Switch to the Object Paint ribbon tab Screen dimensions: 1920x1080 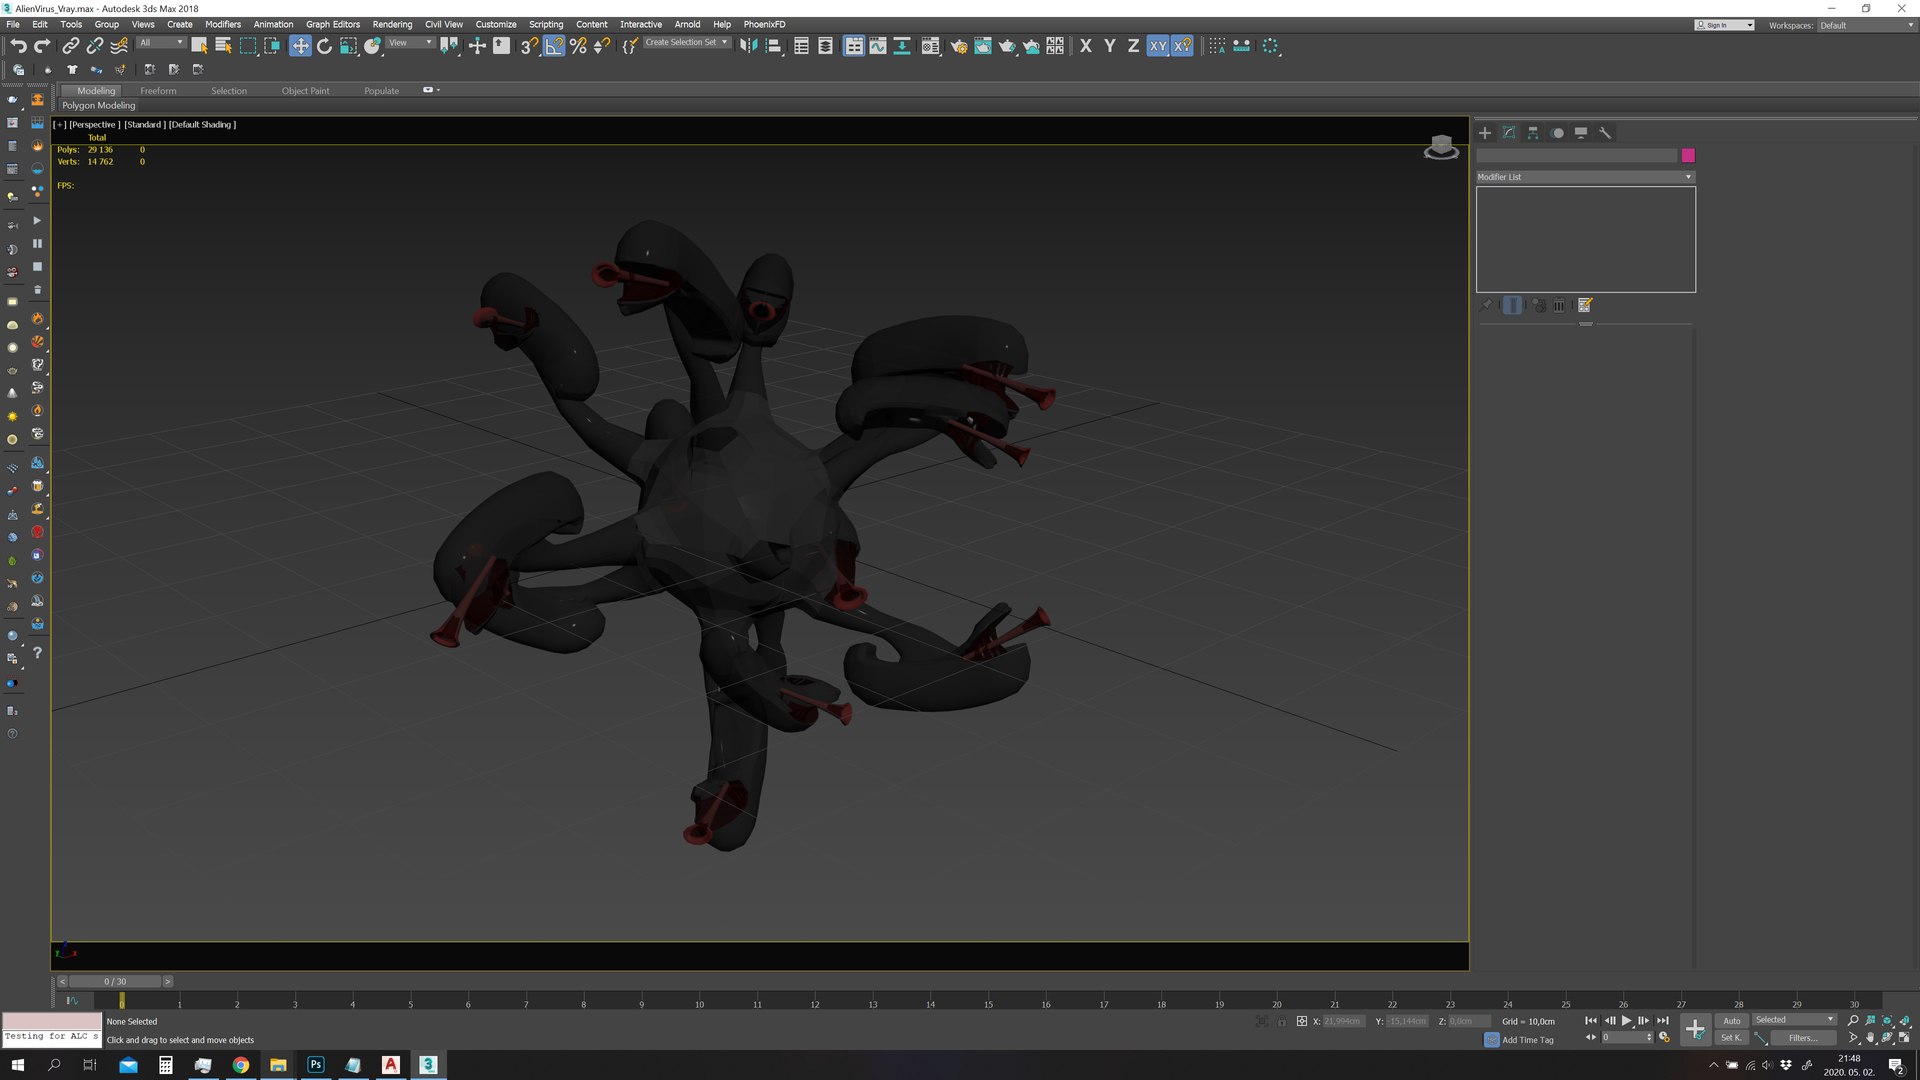tap(305, 91)
